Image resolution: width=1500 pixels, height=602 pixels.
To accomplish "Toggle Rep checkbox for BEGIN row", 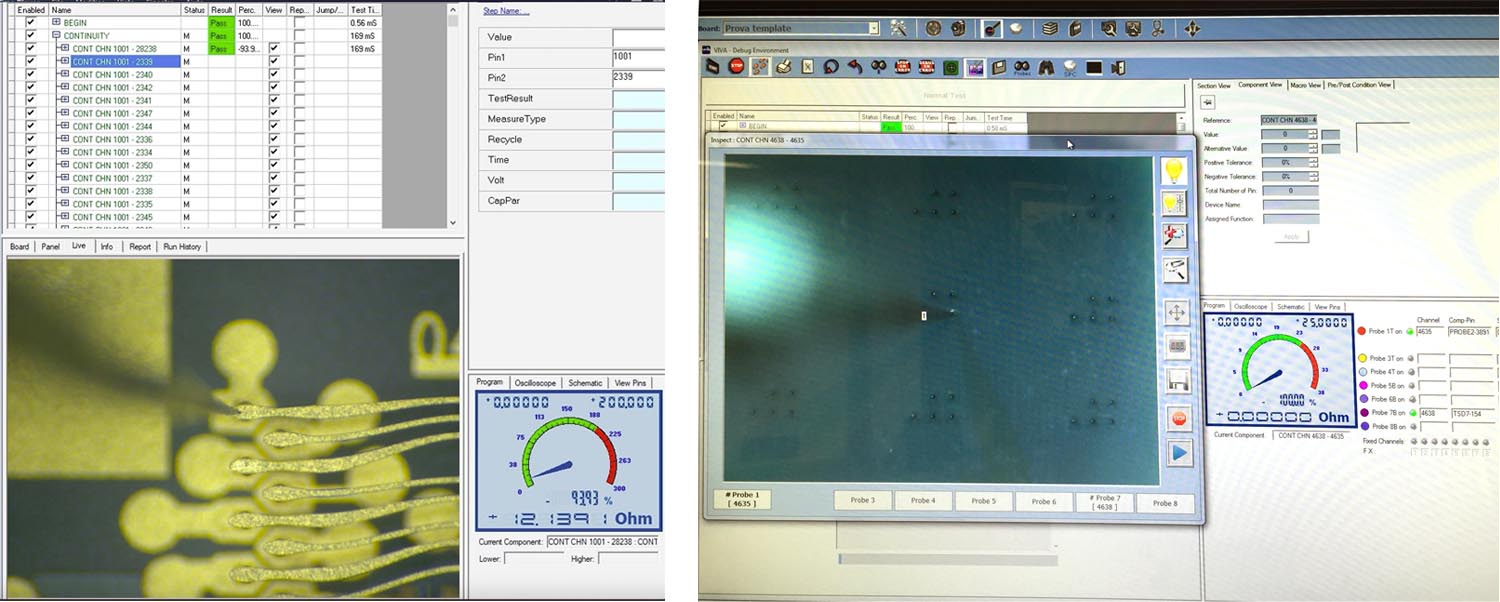I will (x=300, y=22).
